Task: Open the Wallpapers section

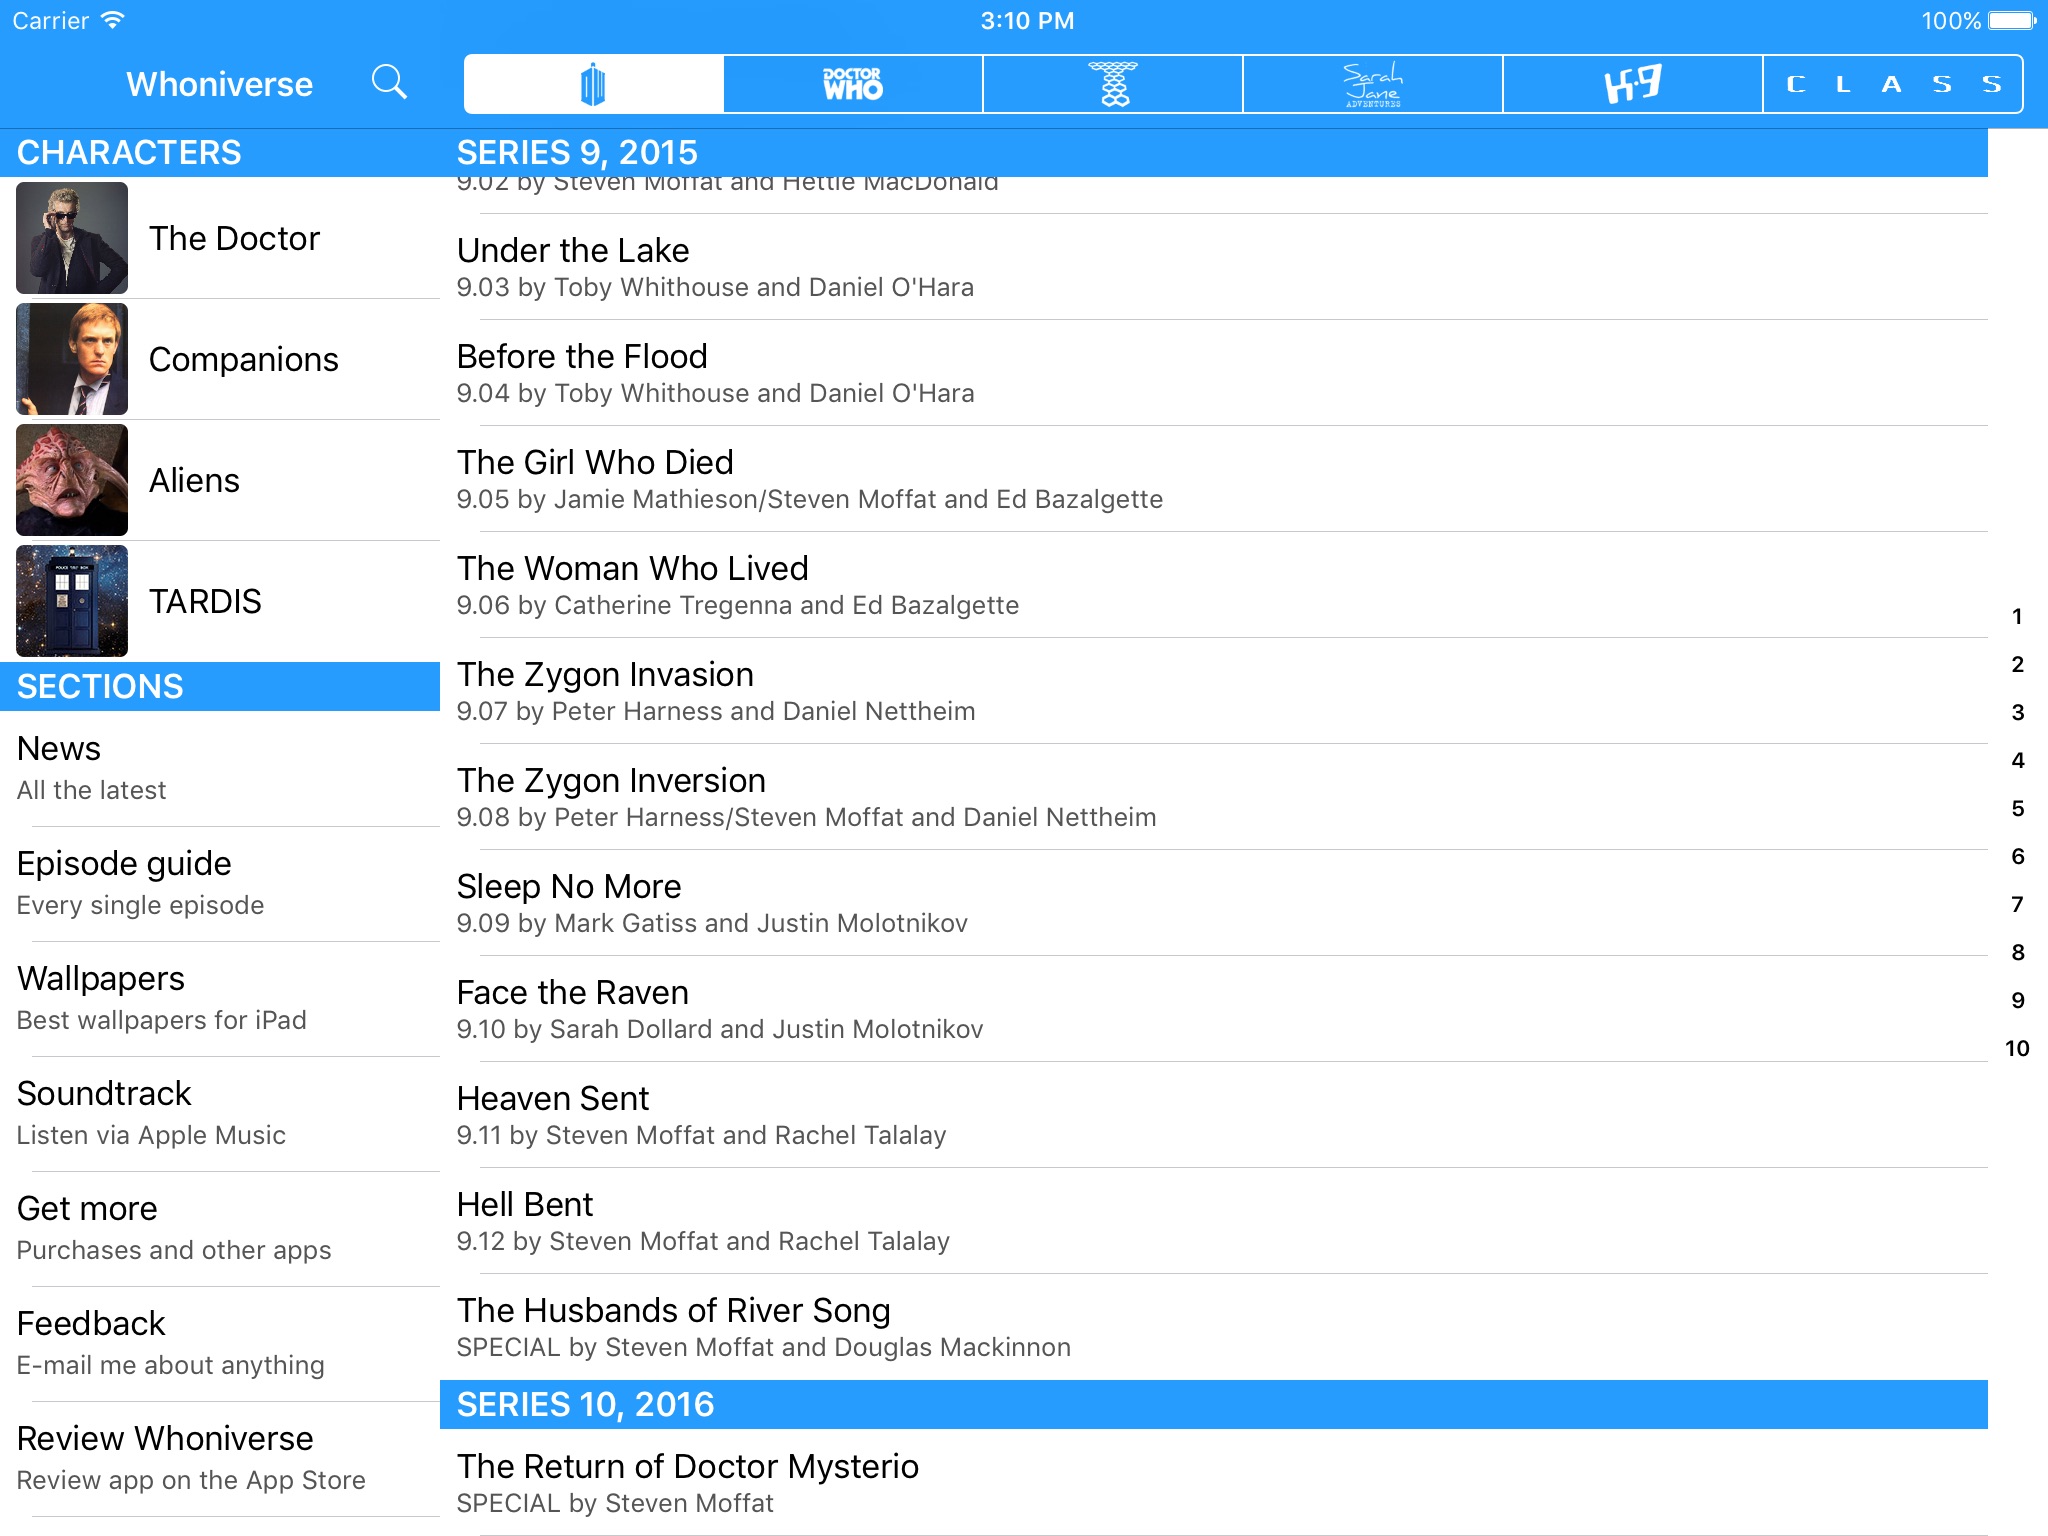Action: [x=220, y=998]
